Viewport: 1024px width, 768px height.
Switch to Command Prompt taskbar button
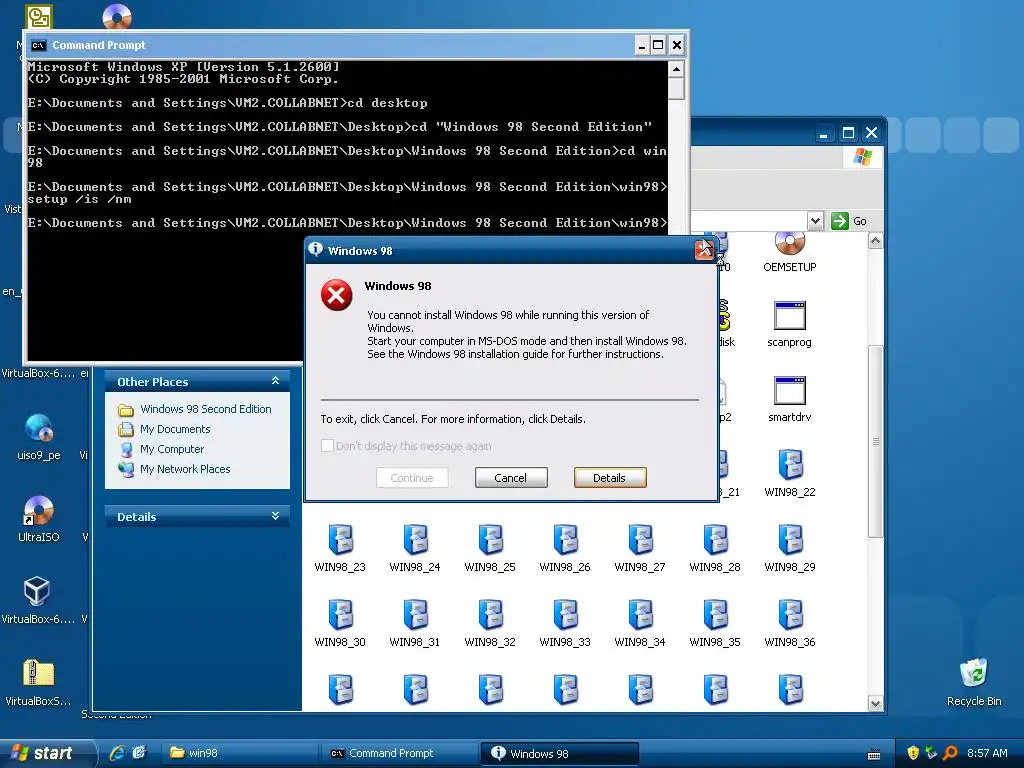pyautogui.click(x=400, y=753)
